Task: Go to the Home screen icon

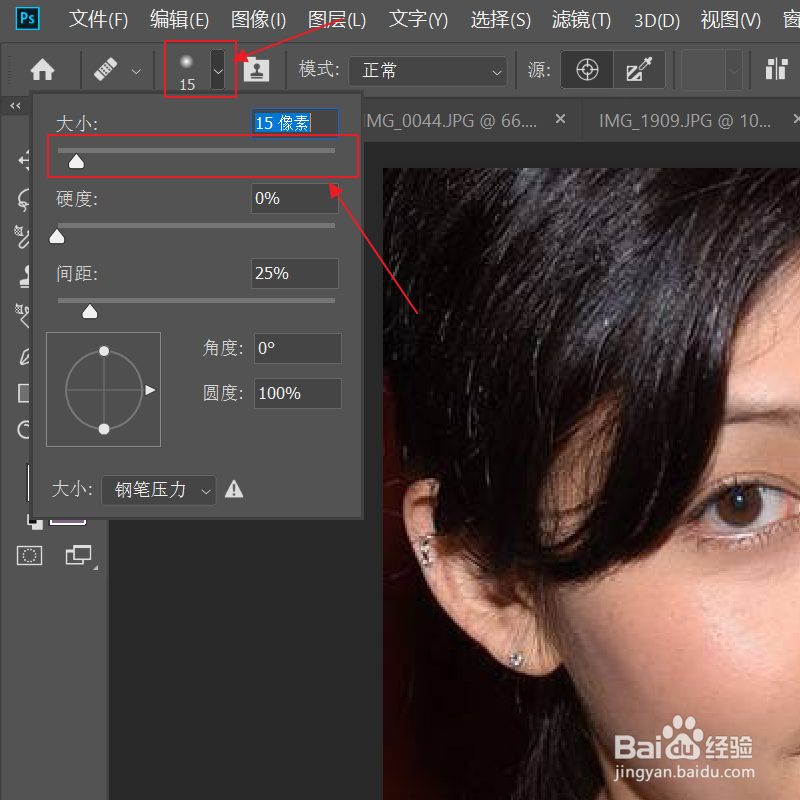Action: (42, 70)
